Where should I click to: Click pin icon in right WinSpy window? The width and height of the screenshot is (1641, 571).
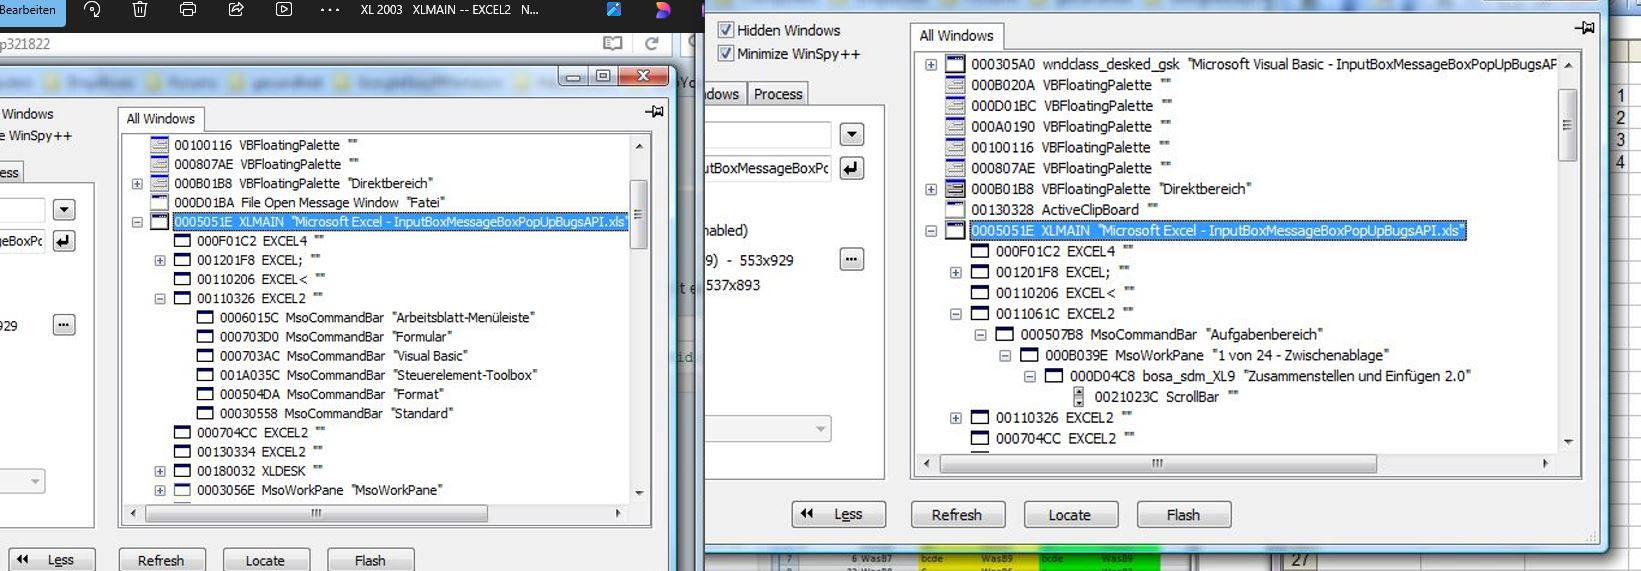click(x=1585, y=28)
